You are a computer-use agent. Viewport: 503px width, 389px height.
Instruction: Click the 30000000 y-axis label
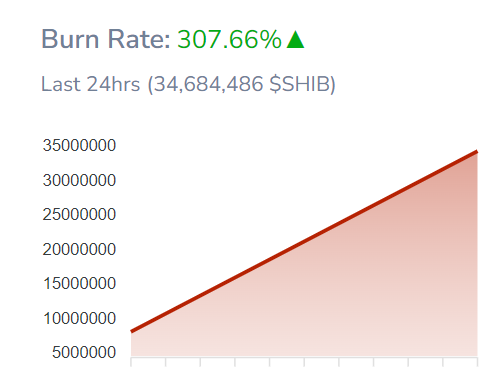79,180
